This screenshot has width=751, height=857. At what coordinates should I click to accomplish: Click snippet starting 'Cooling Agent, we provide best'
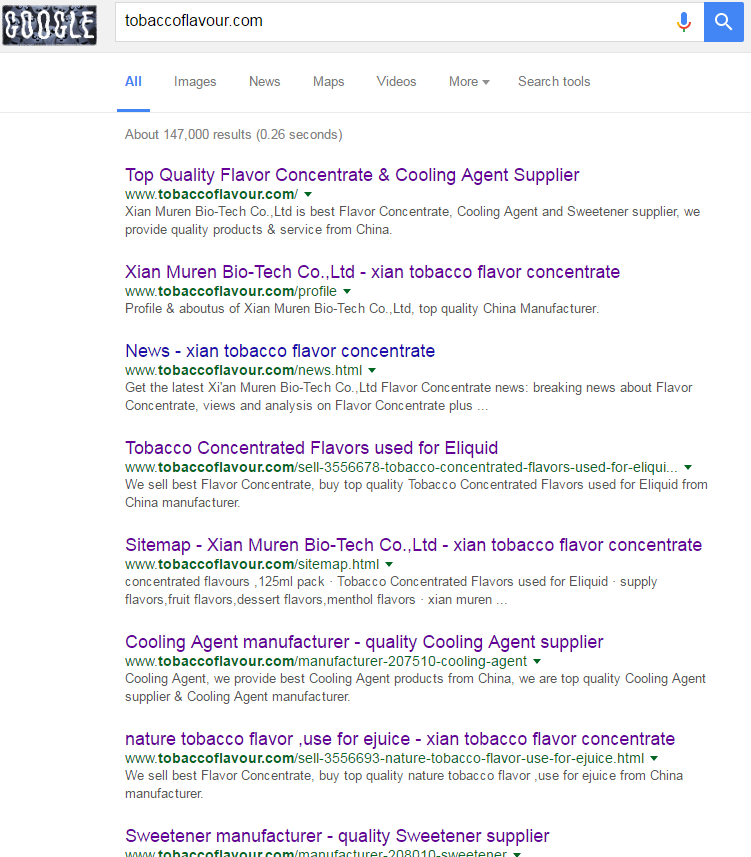click(415, 688)
